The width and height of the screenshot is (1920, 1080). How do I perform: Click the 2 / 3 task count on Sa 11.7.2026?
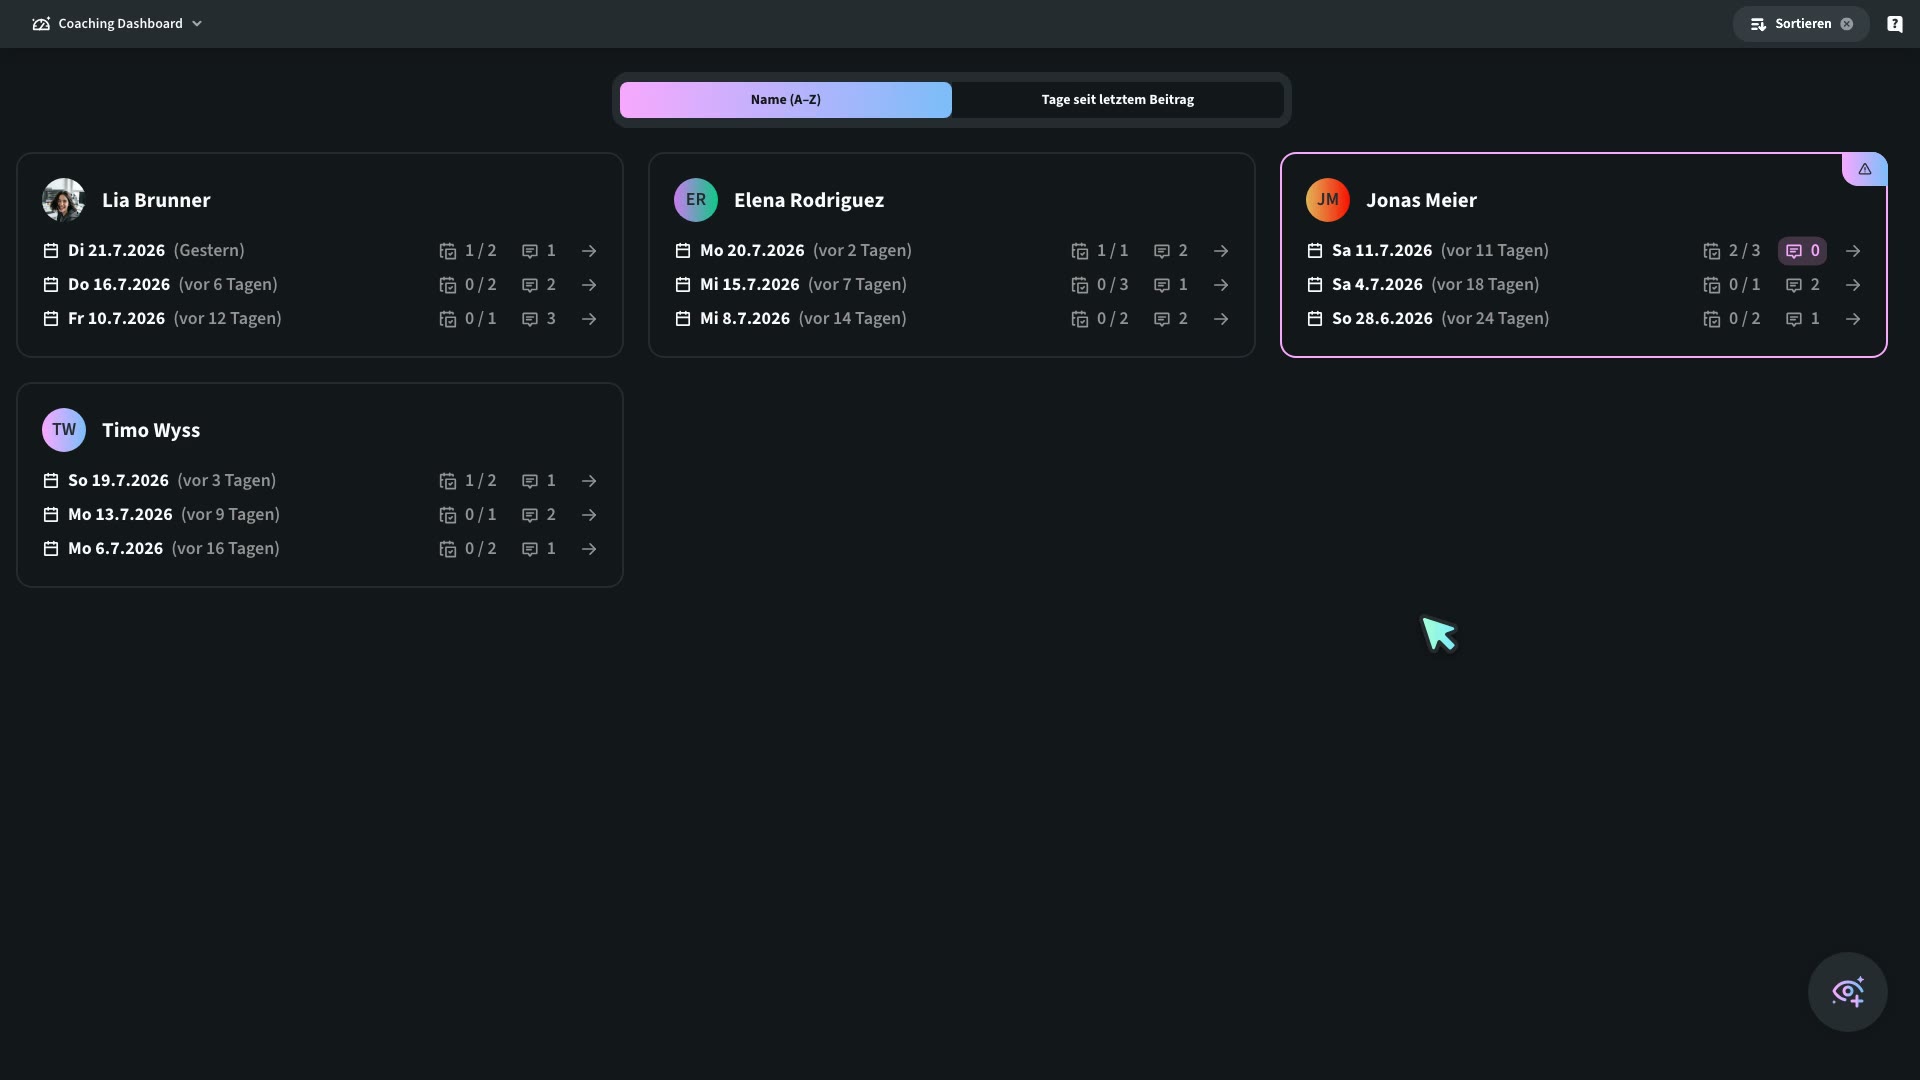[1744, 251]
